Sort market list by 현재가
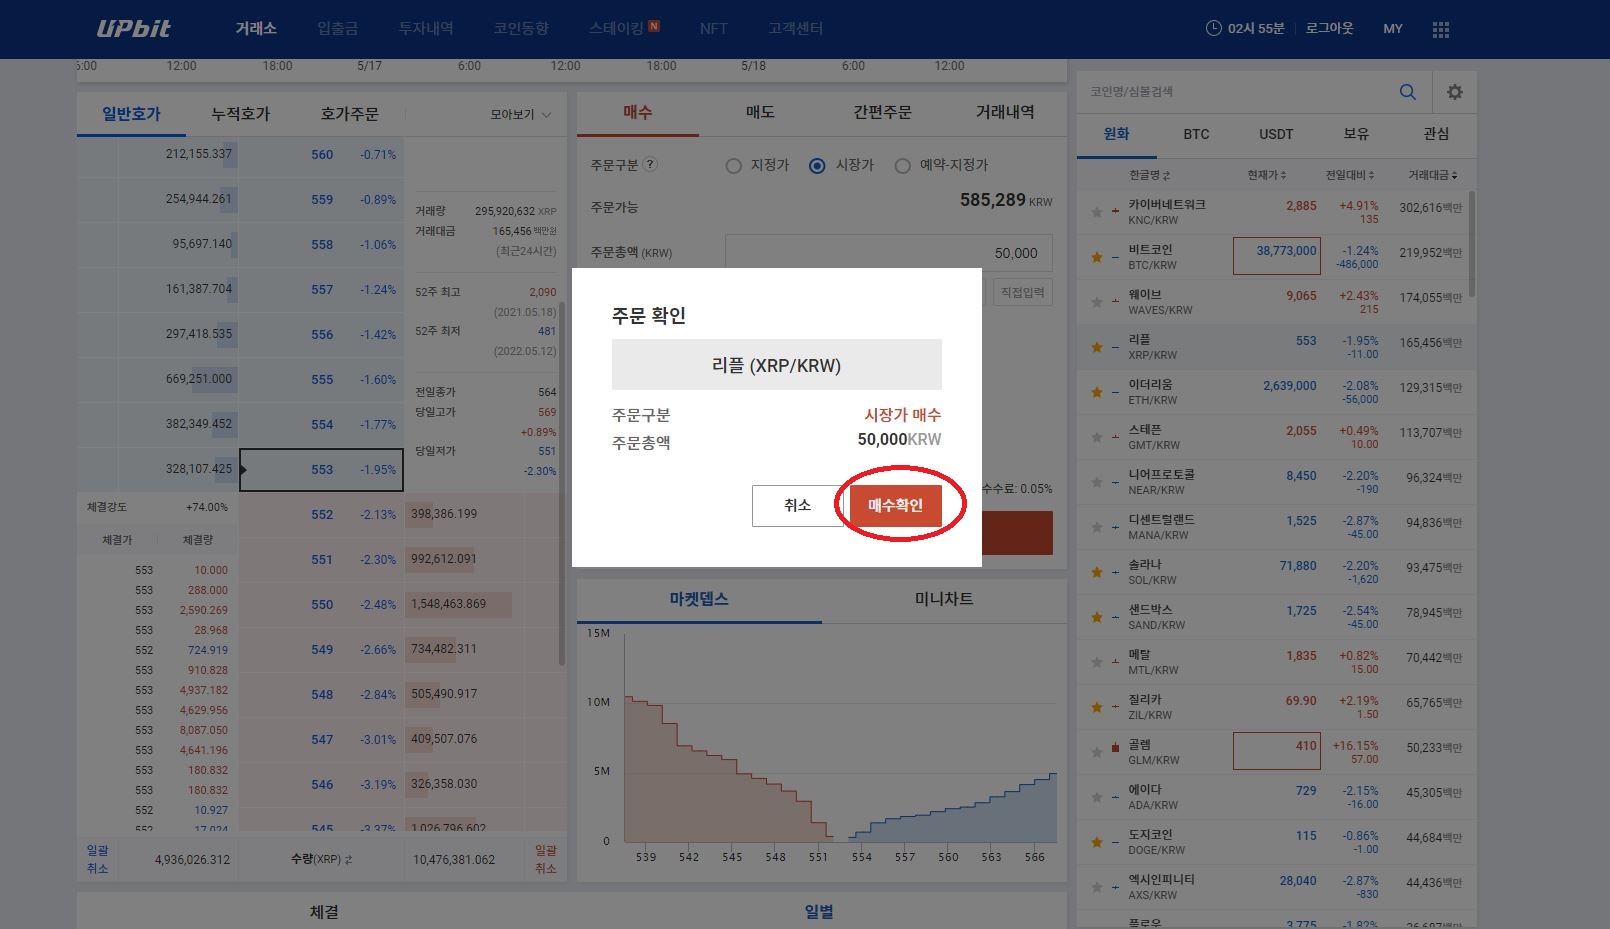 point(1267,175)
